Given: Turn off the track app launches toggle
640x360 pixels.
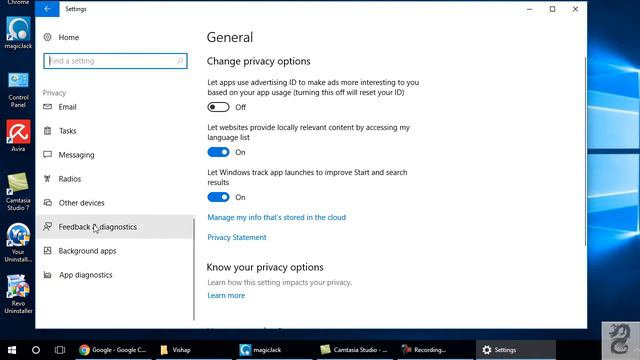Looking at the screenshot, I should click(218, 197).
